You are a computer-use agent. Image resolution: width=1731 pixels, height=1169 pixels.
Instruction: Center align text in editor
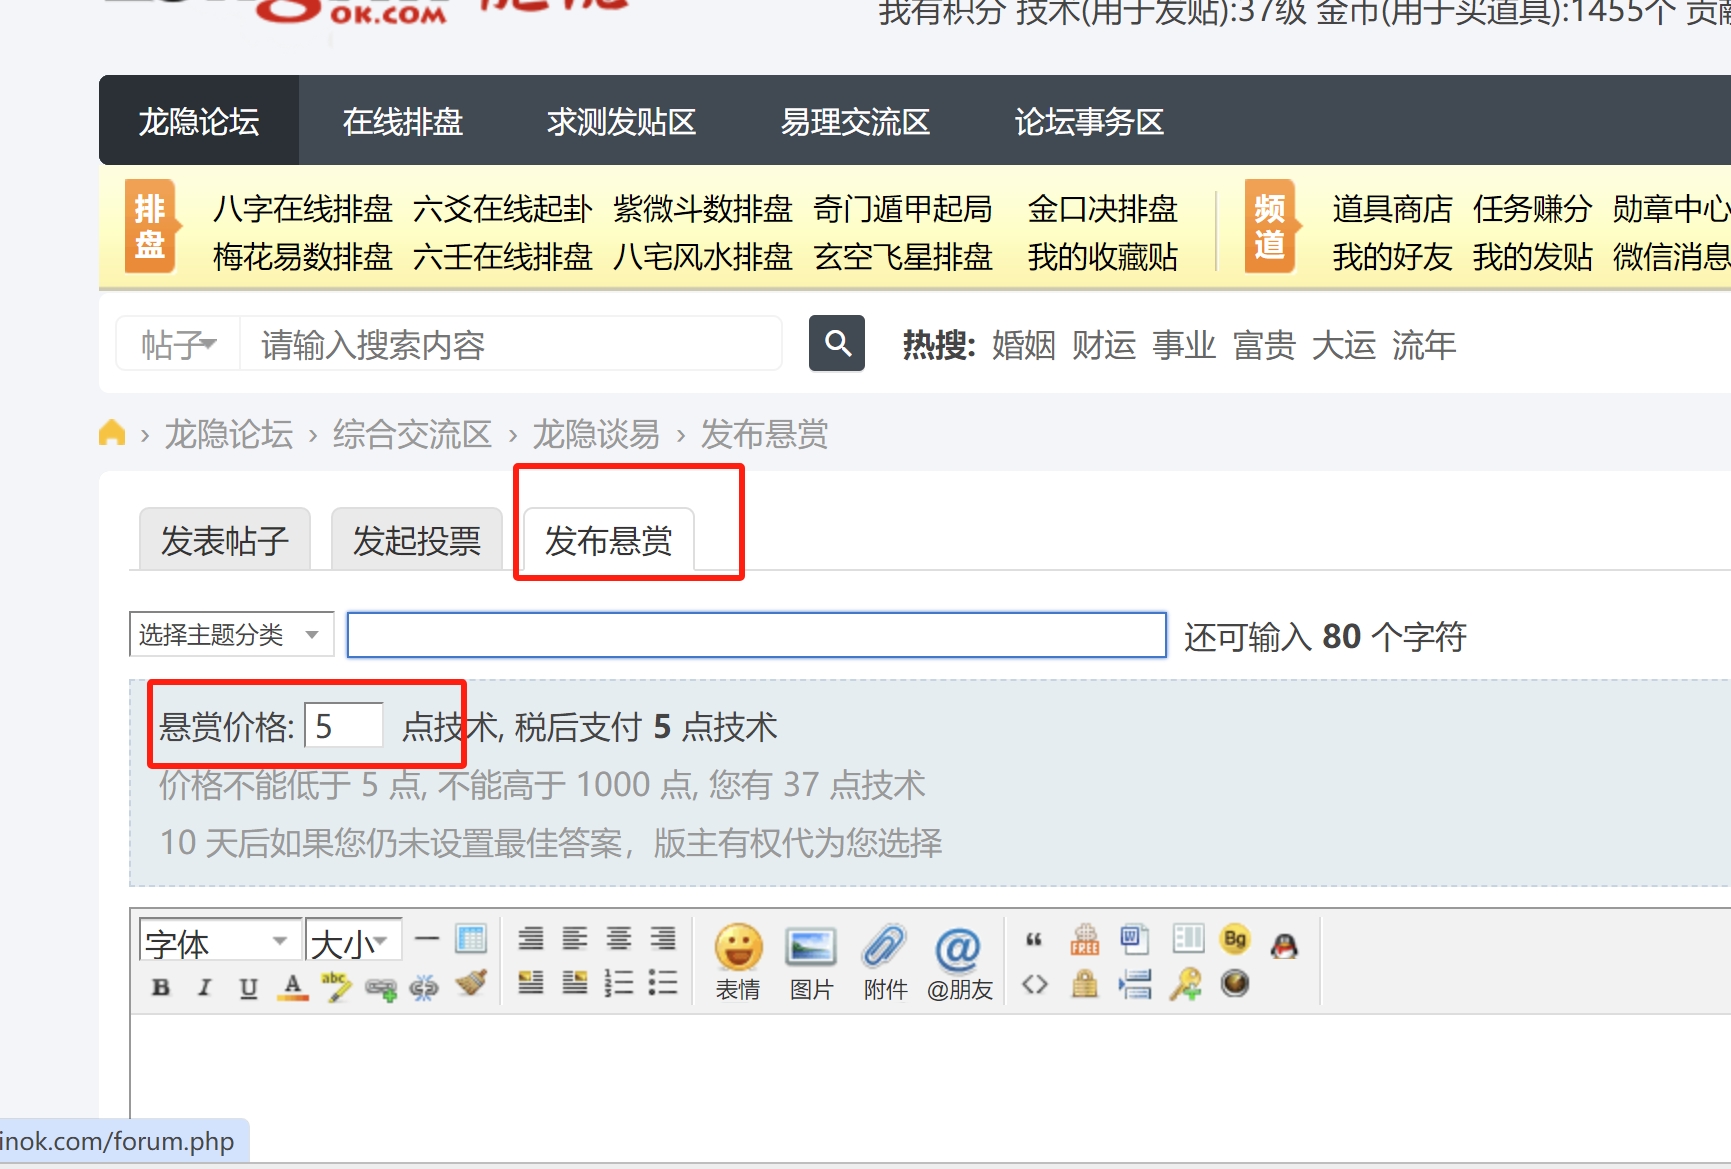[619, 938]
